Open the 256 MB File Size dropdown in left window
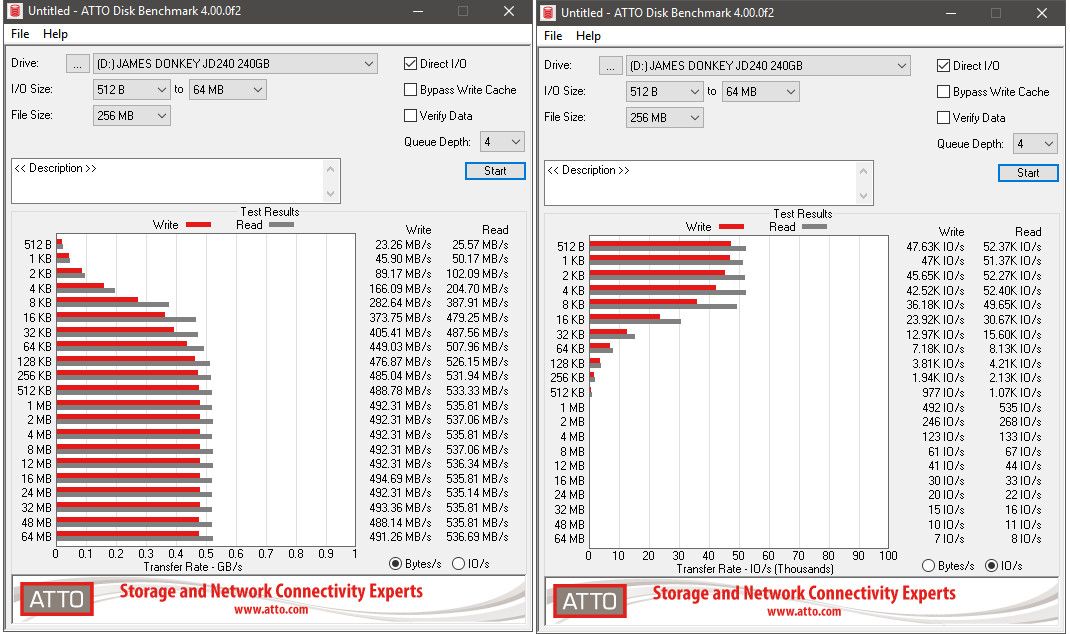 pyautogui.click(x=132, y=115)
